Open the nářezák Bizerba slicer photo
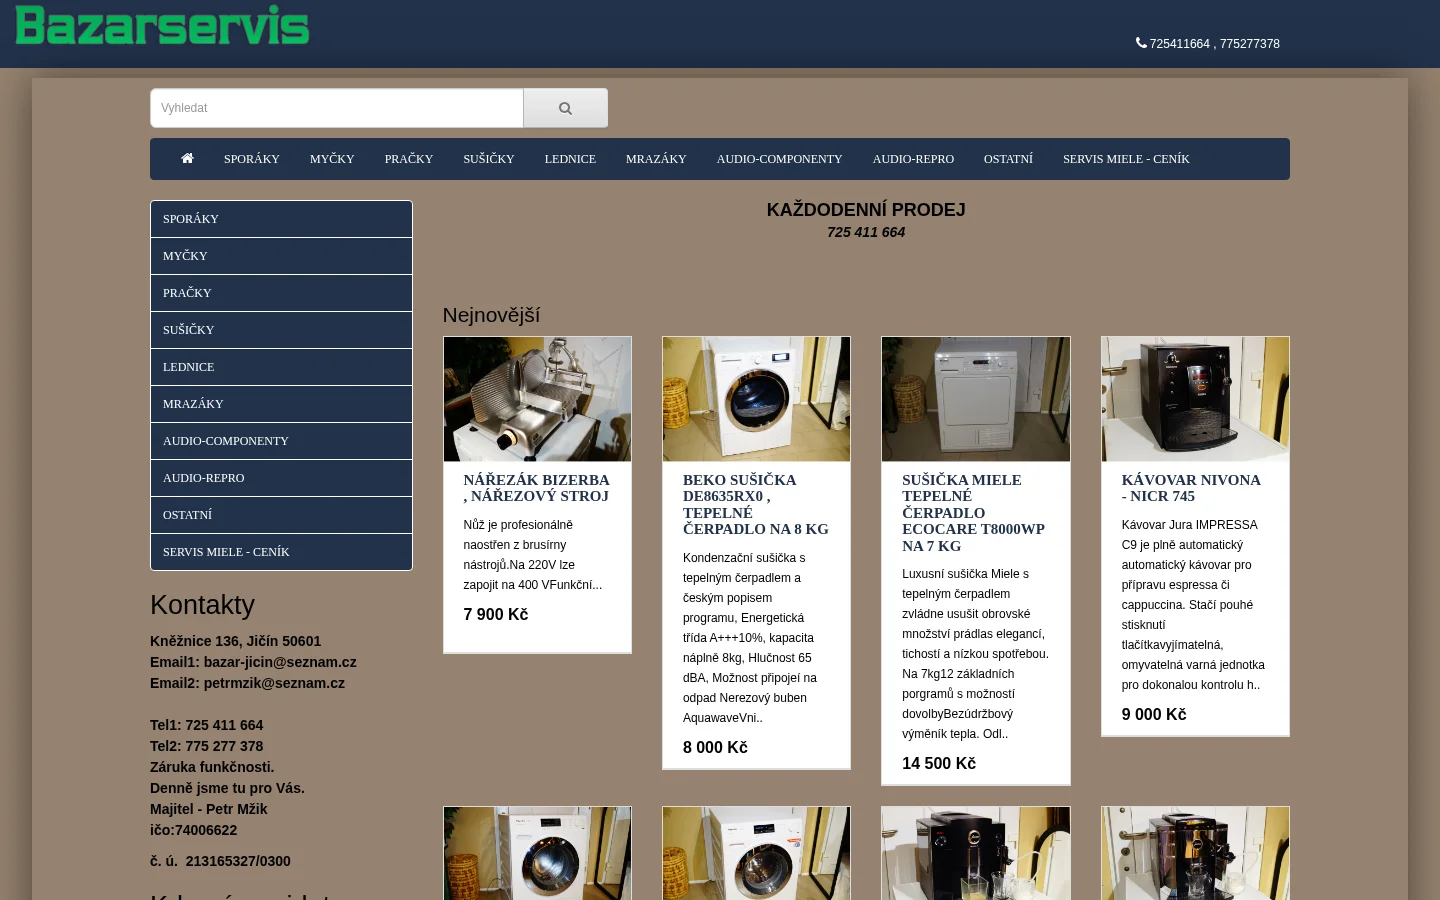Image resolution: width=1440 pixels, height=900 pixels. (537, 399)
